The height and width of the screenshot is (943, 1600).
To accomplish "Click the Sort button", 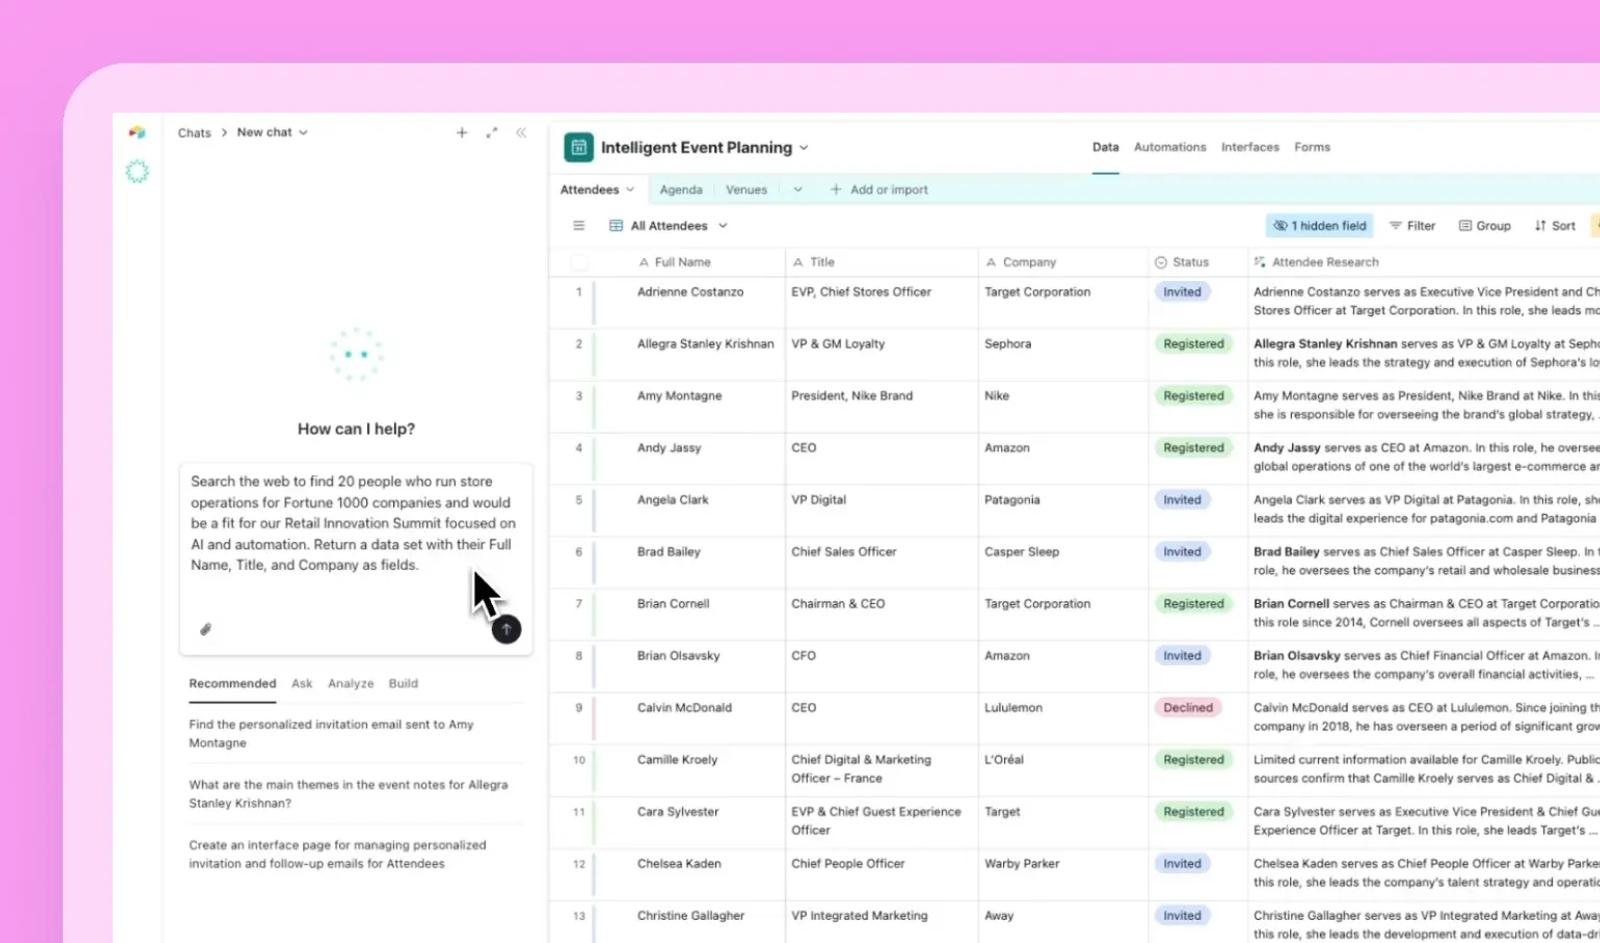I will click(x=1555, y=226).
